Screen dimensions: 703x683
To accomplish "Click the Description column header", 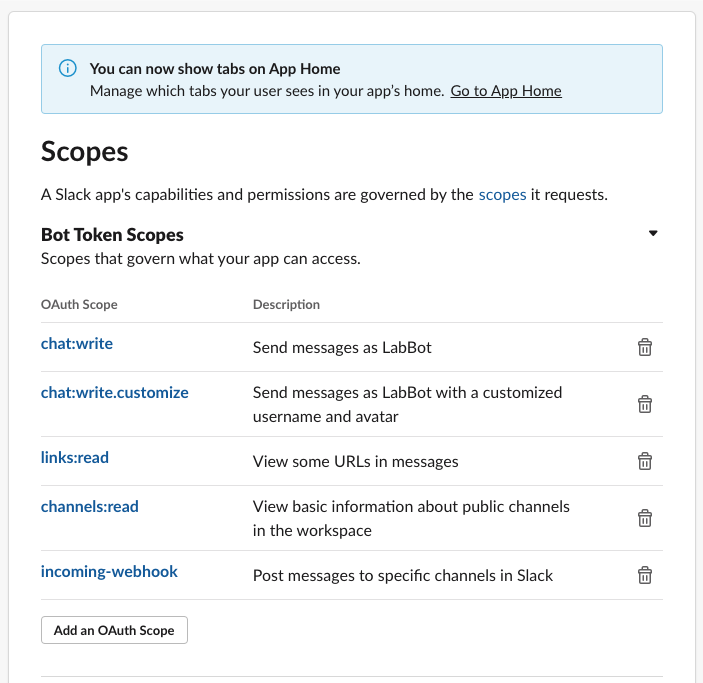I will [x=286, y=304].
